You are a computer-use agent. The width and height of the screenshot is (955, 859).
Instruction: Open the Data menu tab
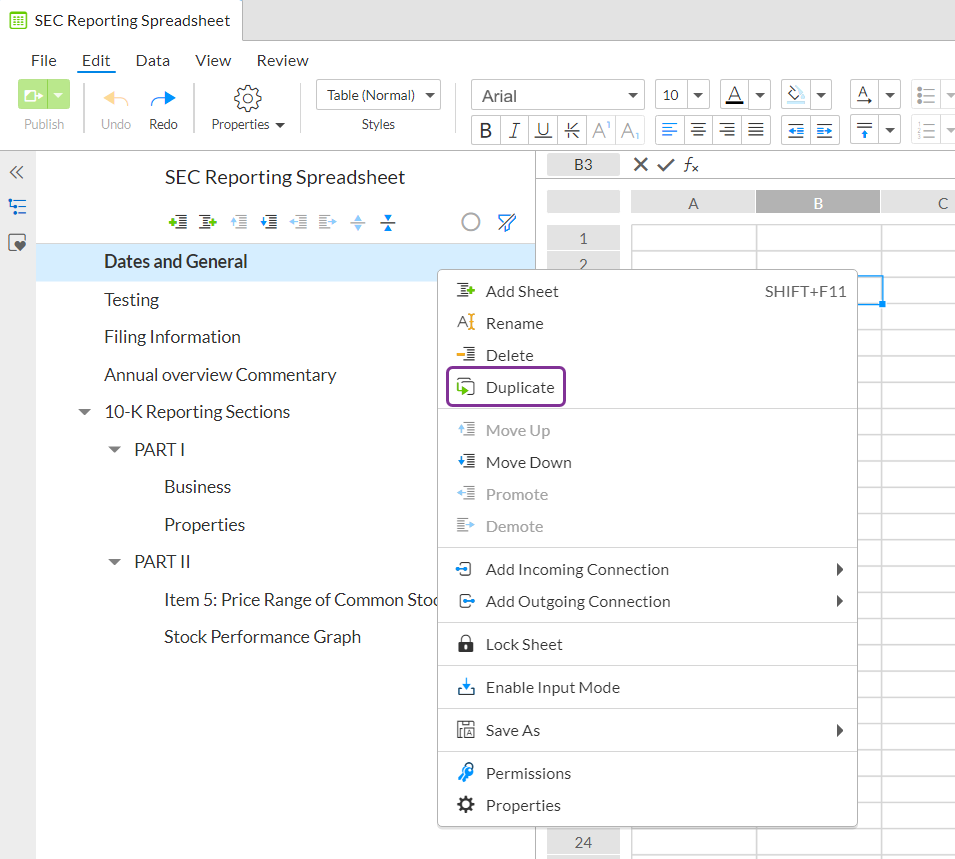click(x=152, y=61)
